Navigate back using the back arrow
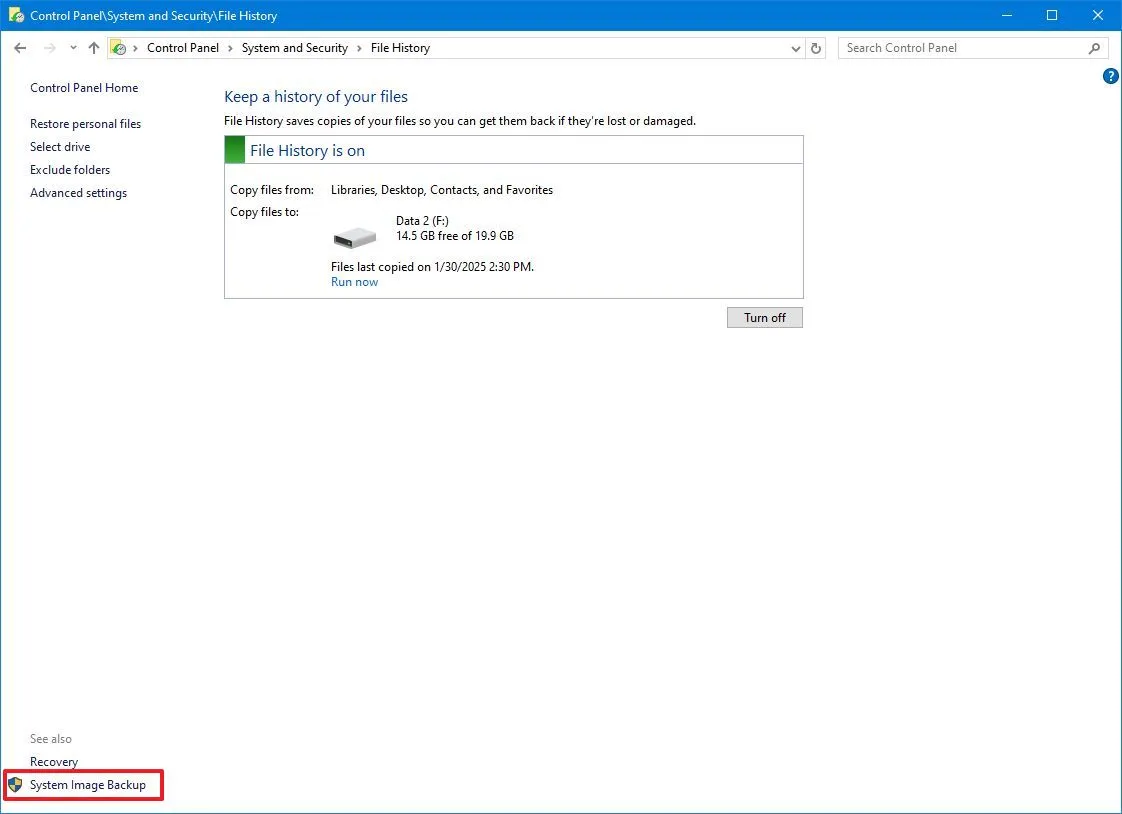The image size is (1122, 814). 20,47
